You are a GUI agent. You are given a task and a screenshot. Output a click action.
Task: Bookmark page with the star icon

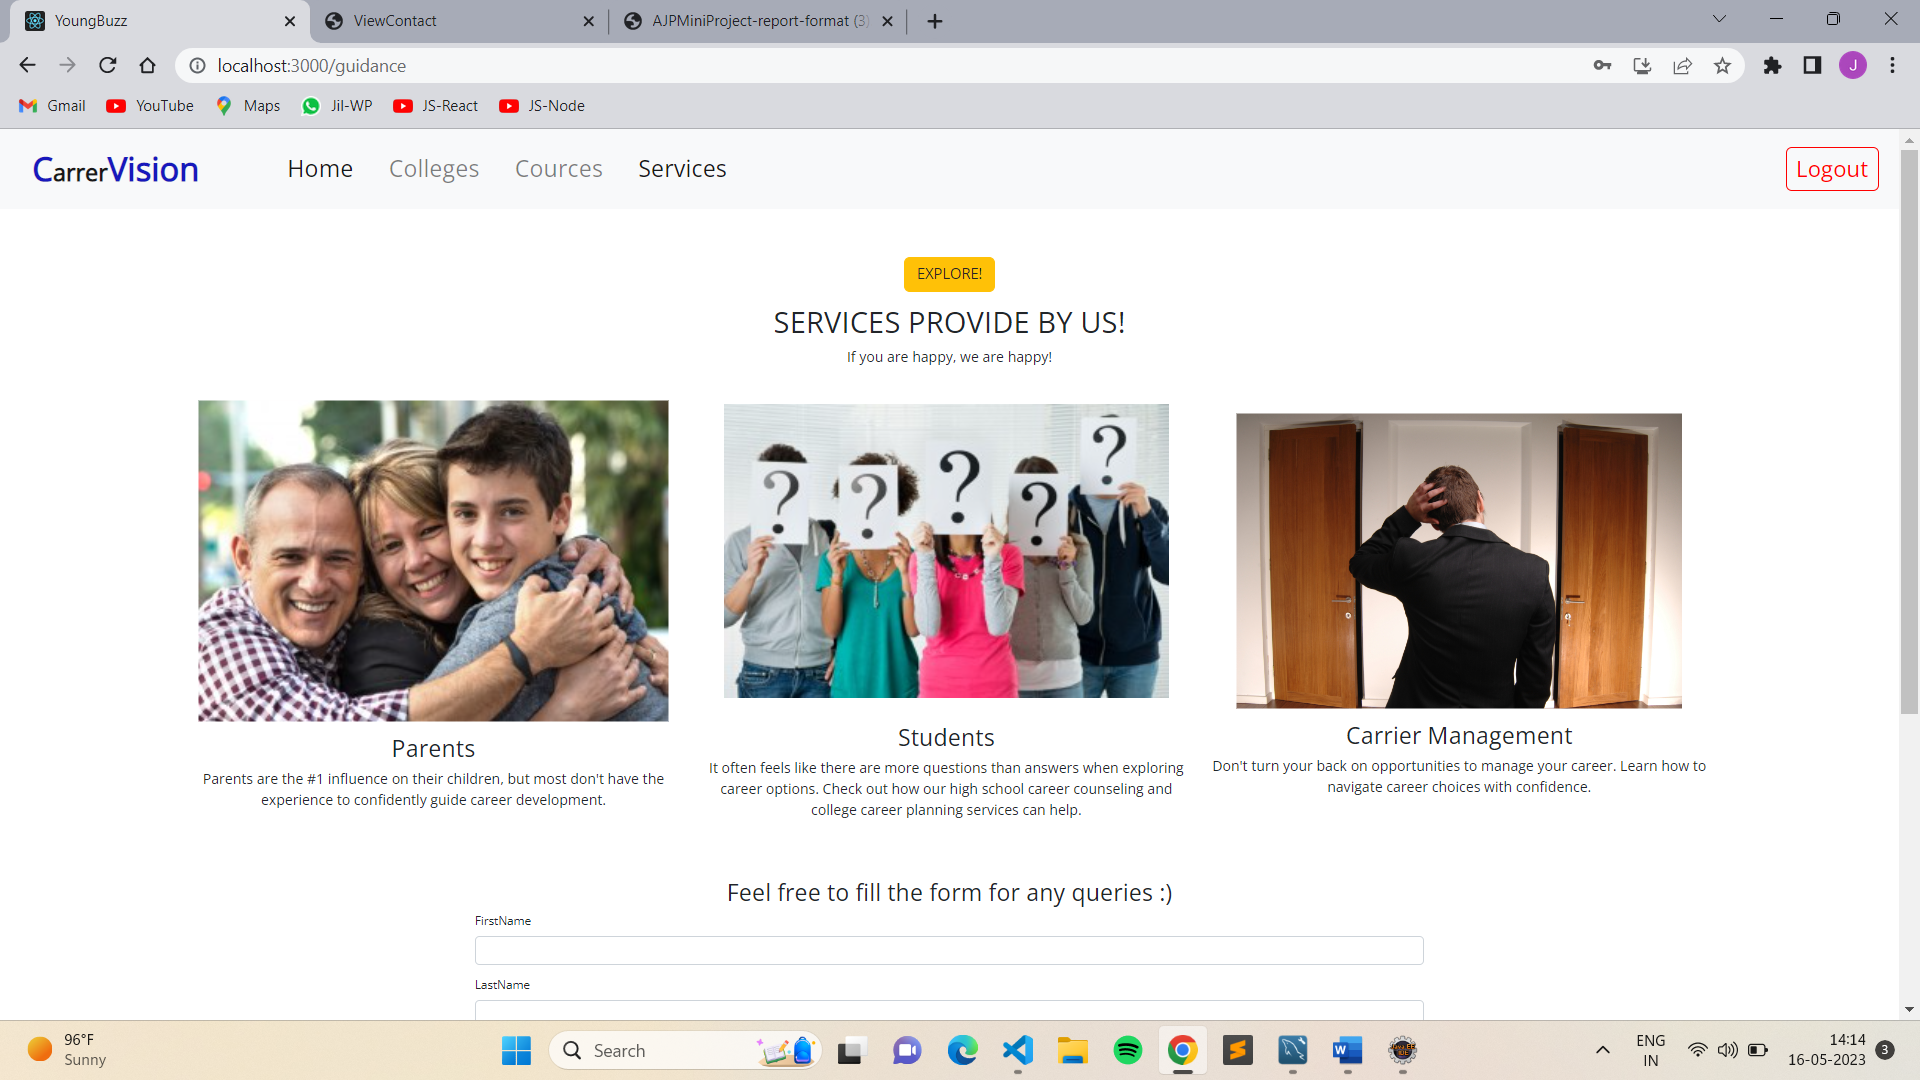pyautogui.click(x=1722, y=66)
